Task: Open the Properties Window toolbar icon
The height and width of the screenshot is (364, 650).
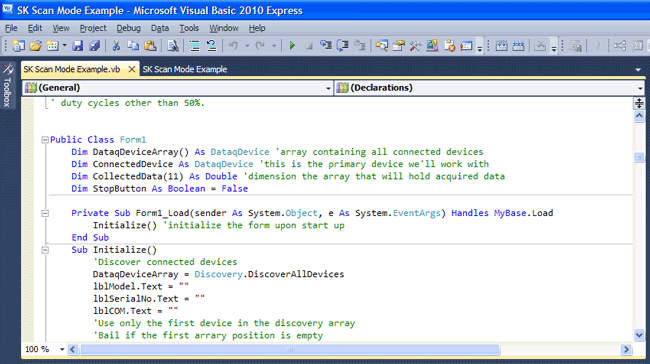Action: 399,46
